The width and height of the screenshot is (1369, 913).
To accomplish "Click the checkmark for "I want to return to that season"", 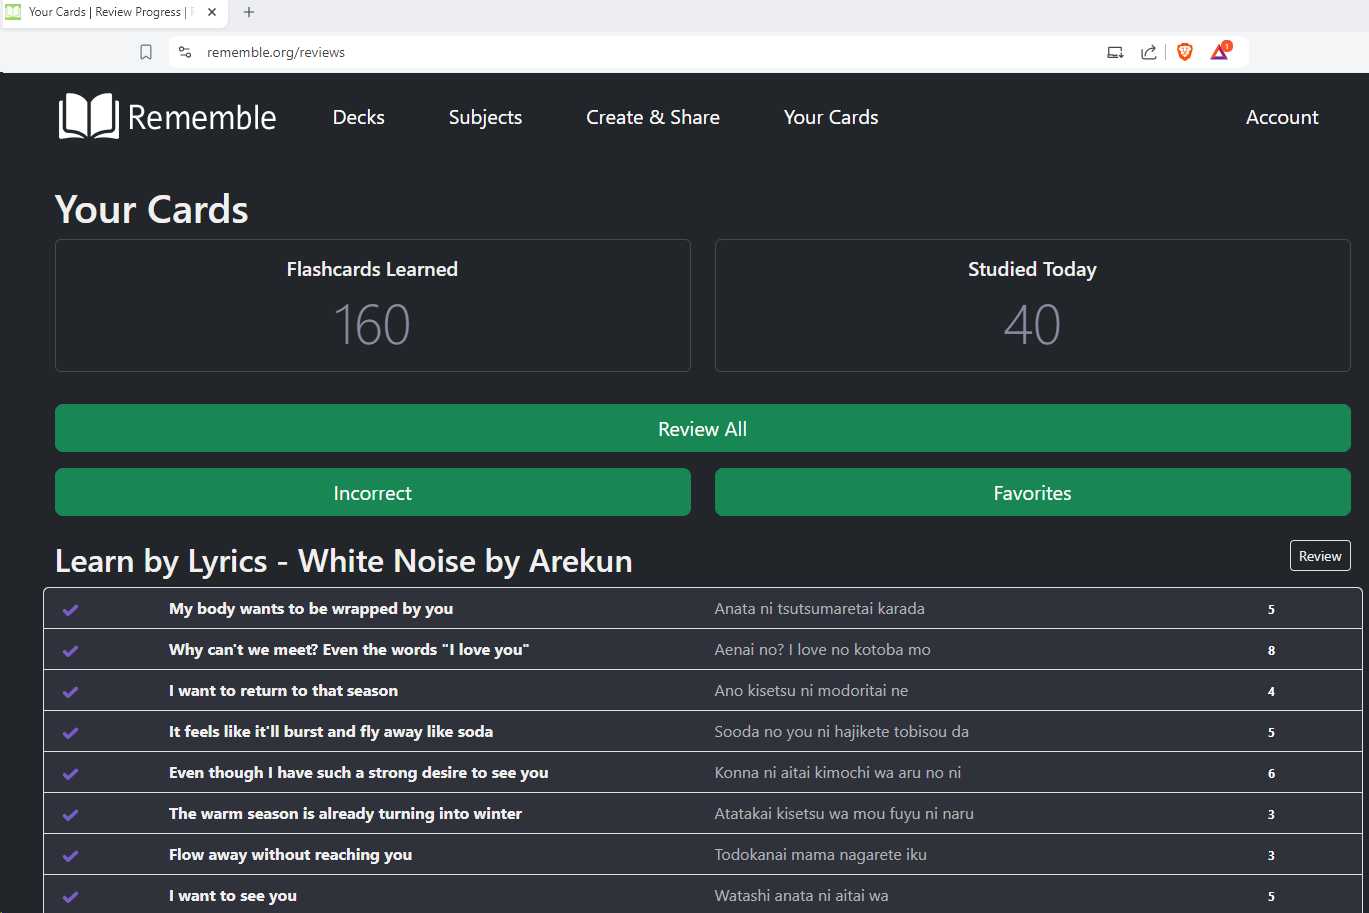I will pyautogui.click(x=71, y=691).
